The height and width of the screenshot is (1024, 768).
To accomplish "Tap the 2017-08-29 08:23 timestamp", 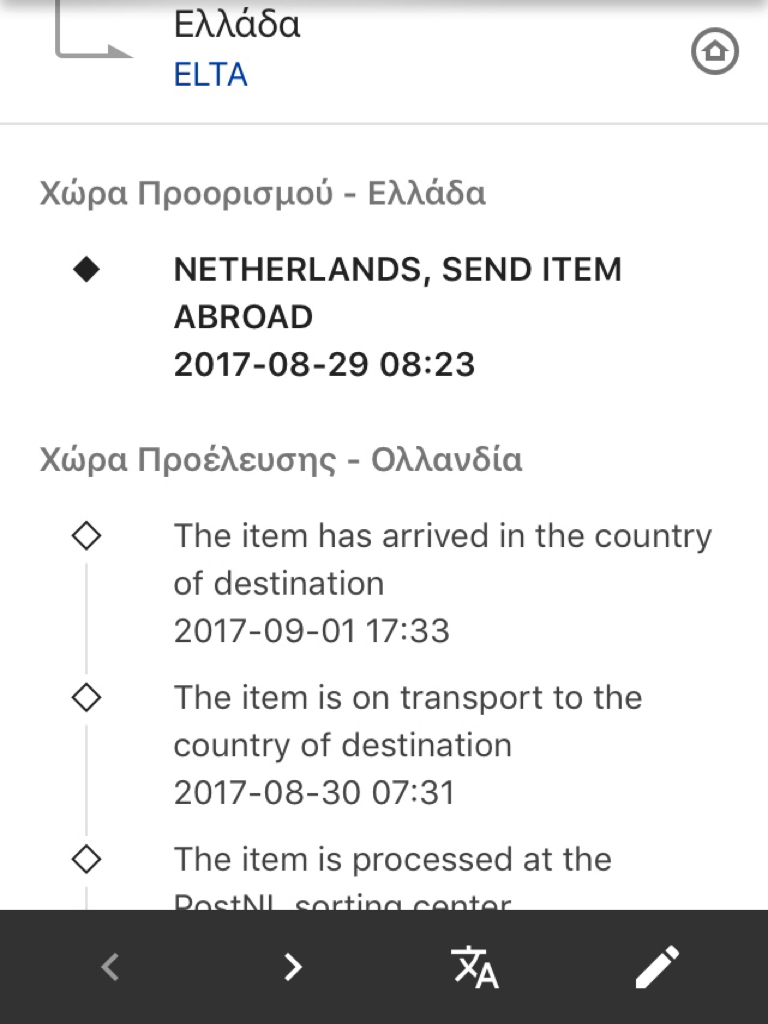I will point(324,364).
